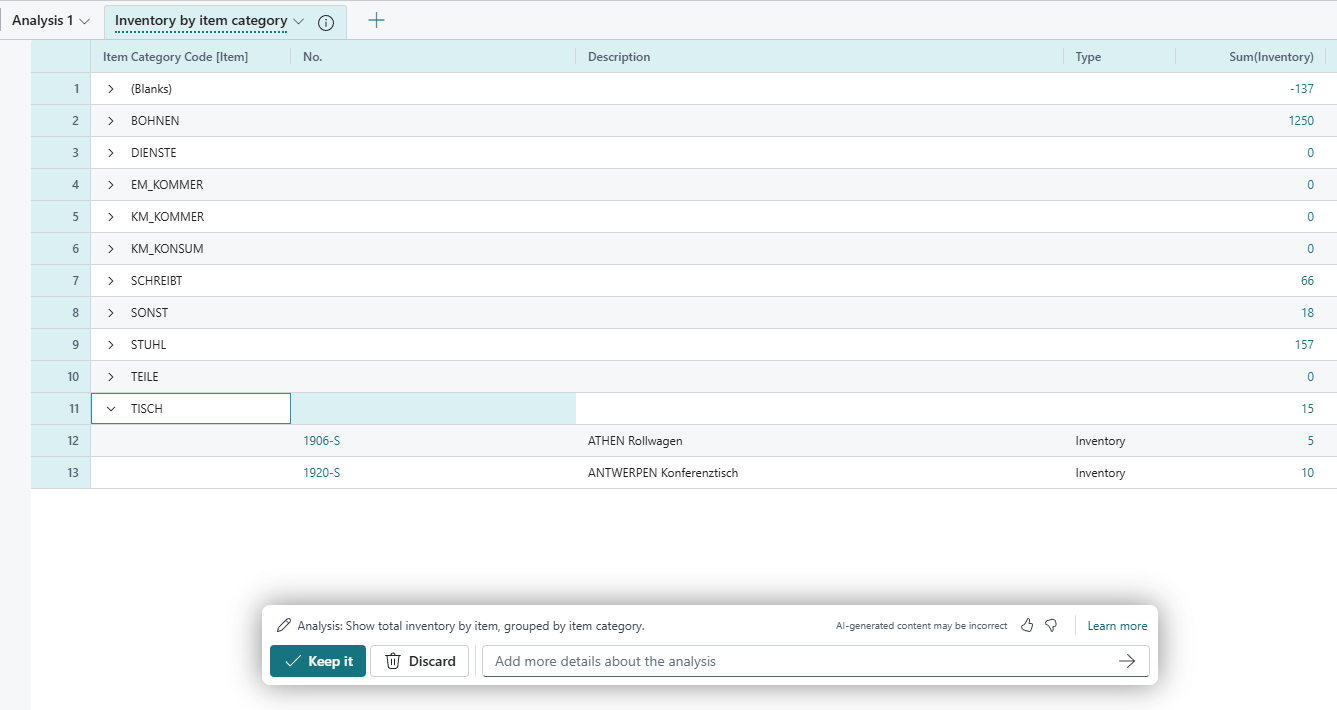Discard the generated analysis
Viewport: 1337px width, 710px height.
point(420,661)
